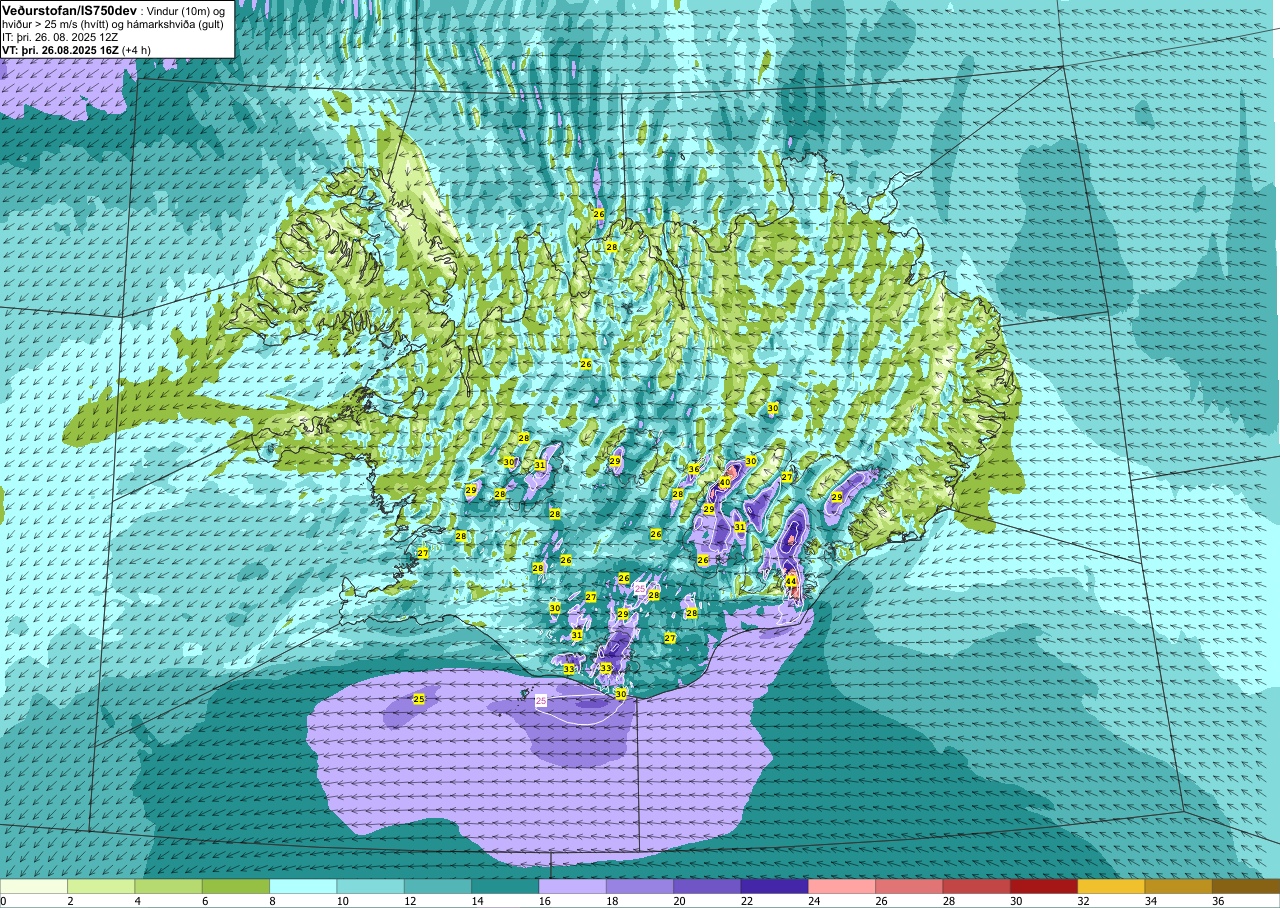Image resolution: width=1280 pixels, height=908 pixels.
Task: Pick the 4–6 m/s green legend swatch
Action: 168,886
